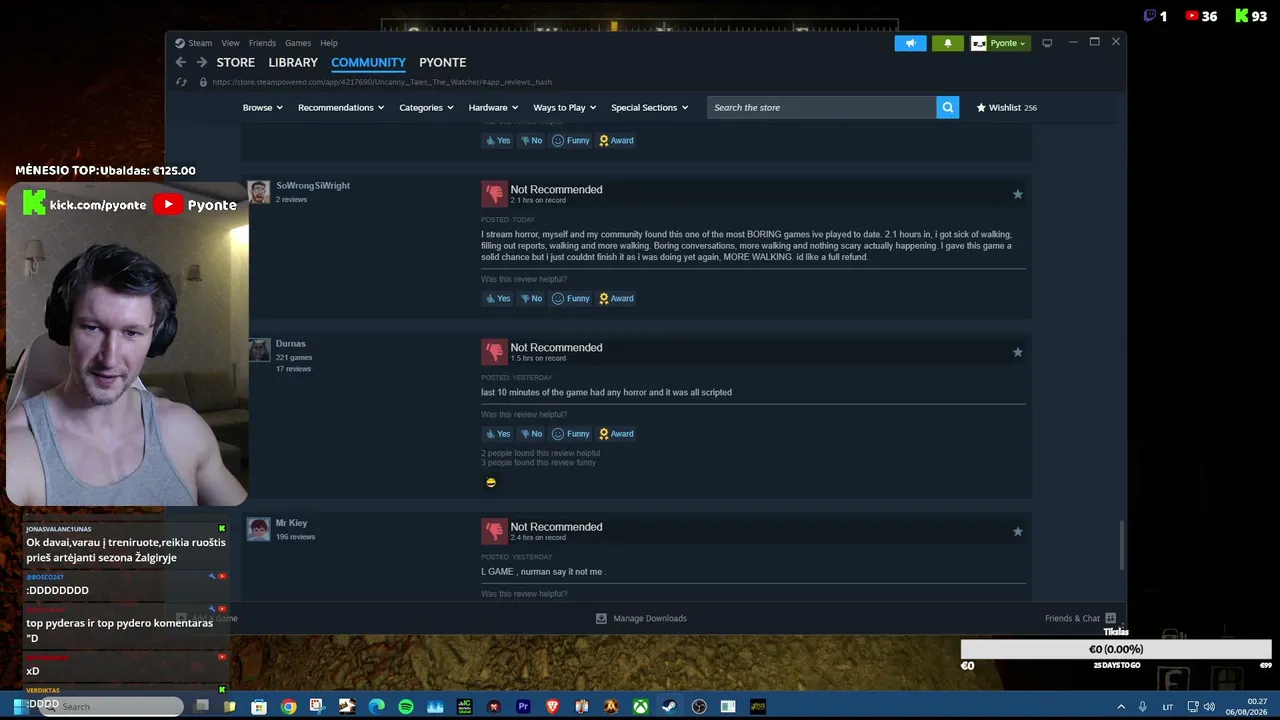Viewport: 1280px width, 720px height.
Task: Open Google Chrome from the taskbar
Action: (x=288, y=707)
